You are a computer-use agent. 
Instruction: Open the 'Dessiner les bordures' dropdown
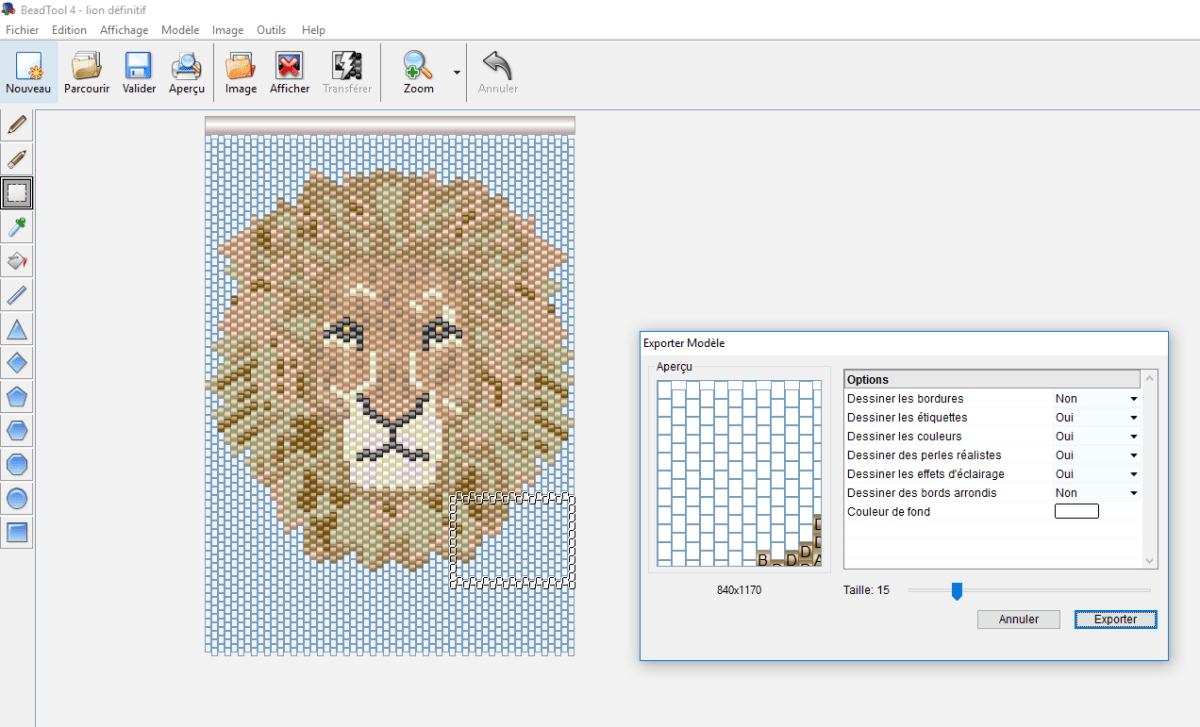pyautogui.click(x=1134, y=399)
